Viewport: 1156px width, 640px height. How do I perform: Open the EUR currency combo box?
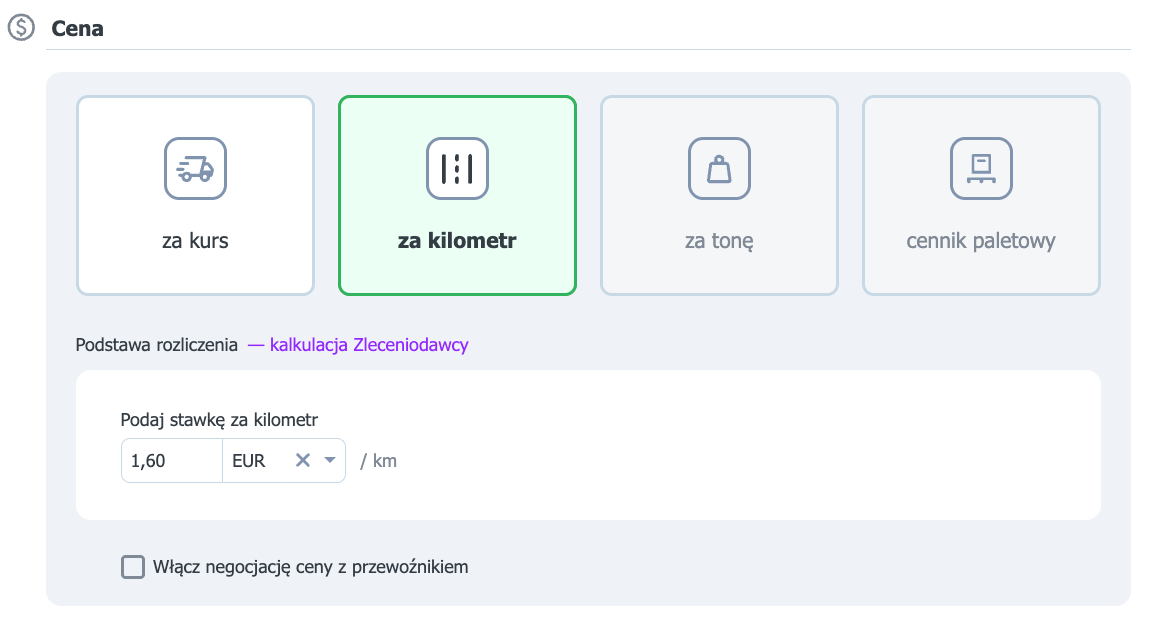click(x=284, y=461)
